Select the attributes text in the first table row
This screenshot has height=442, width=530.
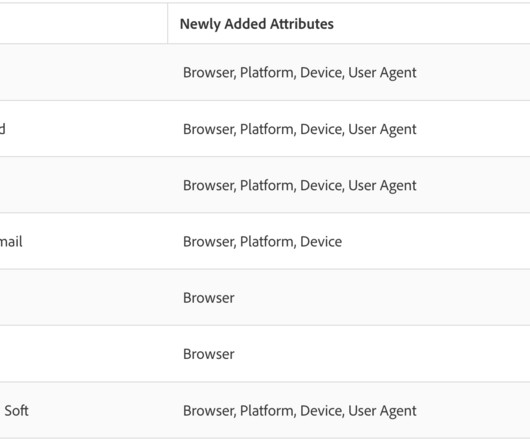click(x=299, y=73)
